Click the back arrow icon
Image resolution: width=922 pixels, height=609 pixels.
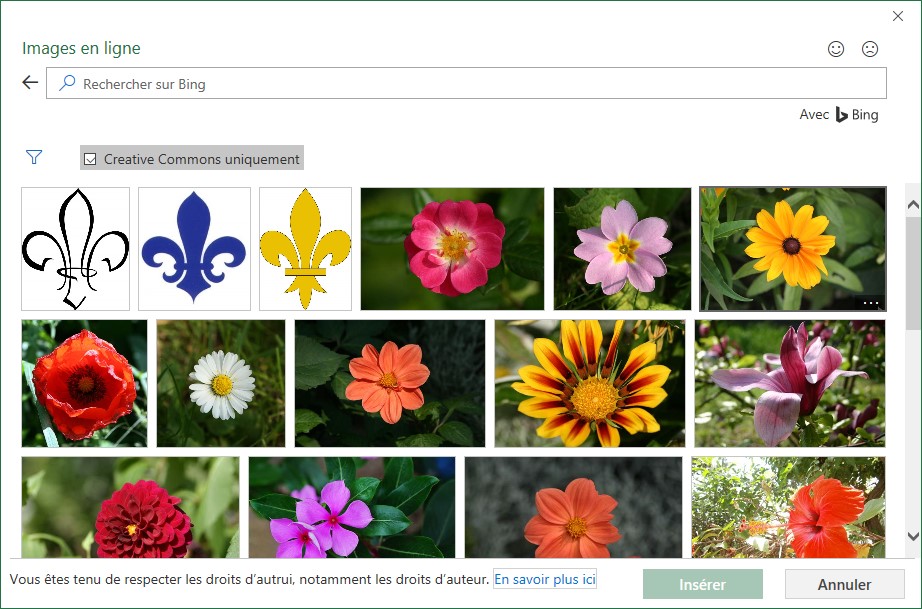pos(30,83)
